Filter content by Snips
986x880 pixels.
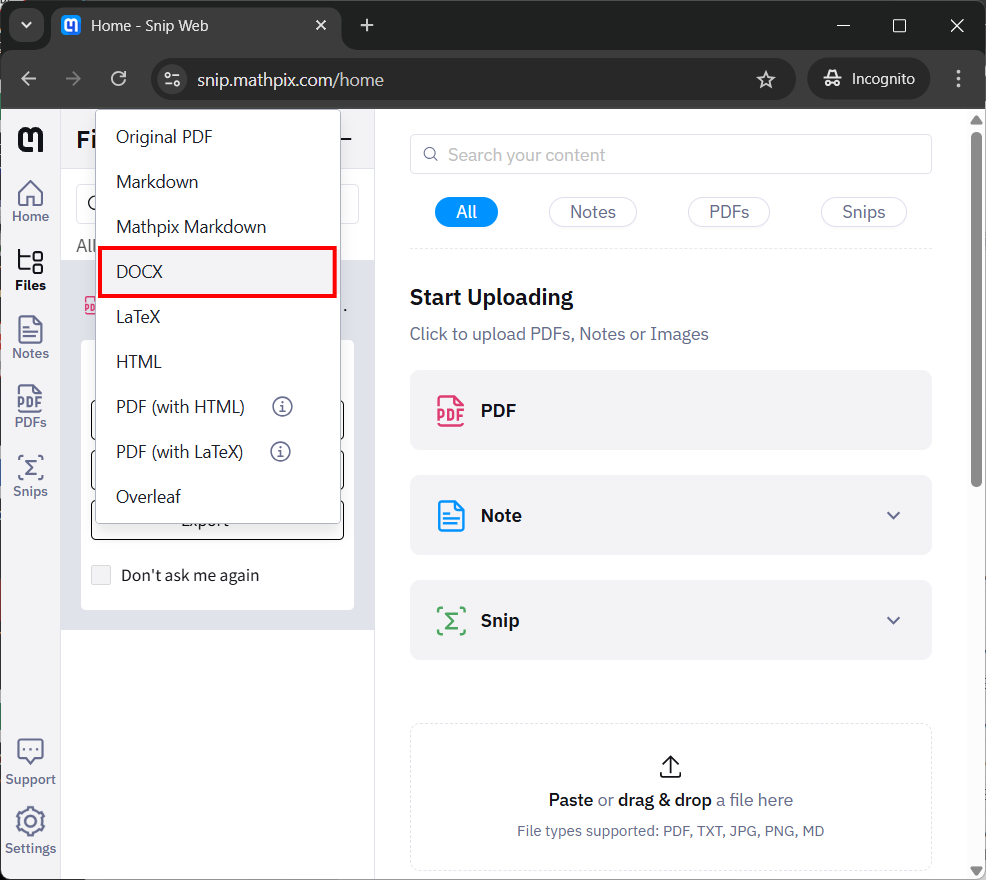863,212
